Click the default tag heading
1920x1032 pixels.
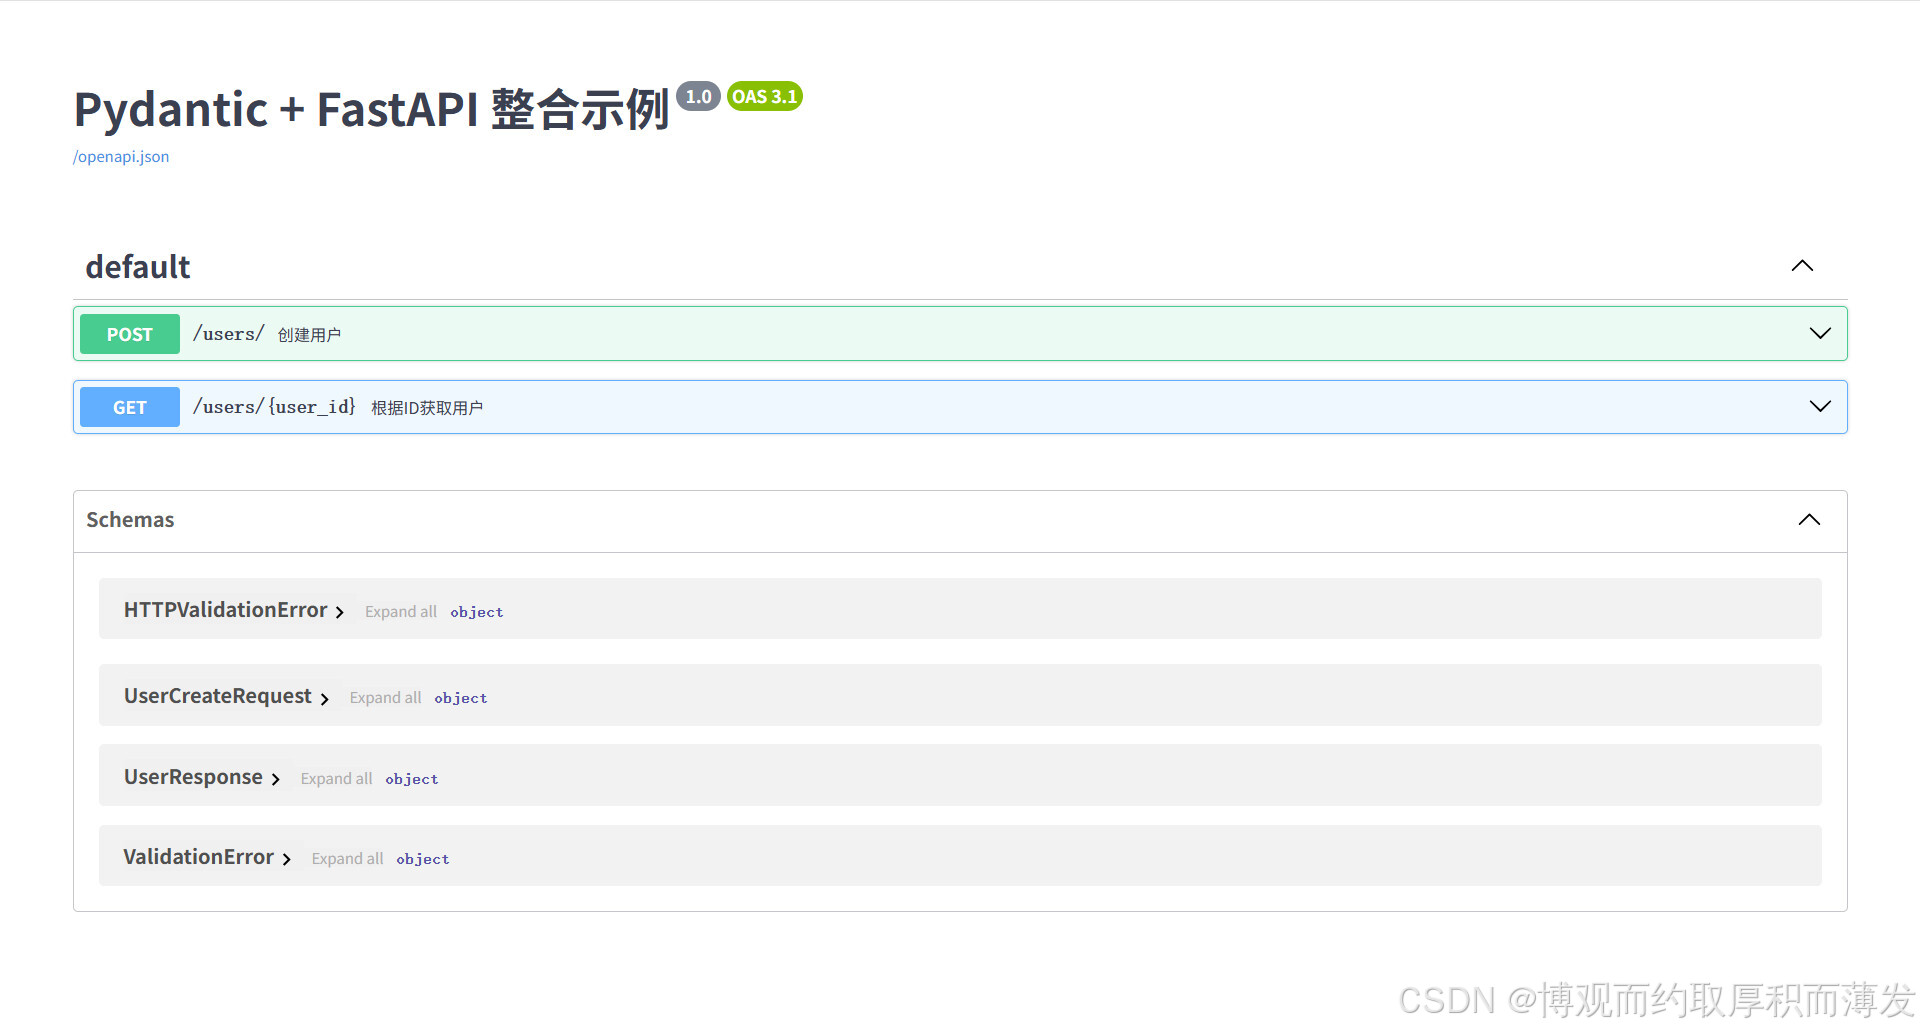tap(138, 267)
